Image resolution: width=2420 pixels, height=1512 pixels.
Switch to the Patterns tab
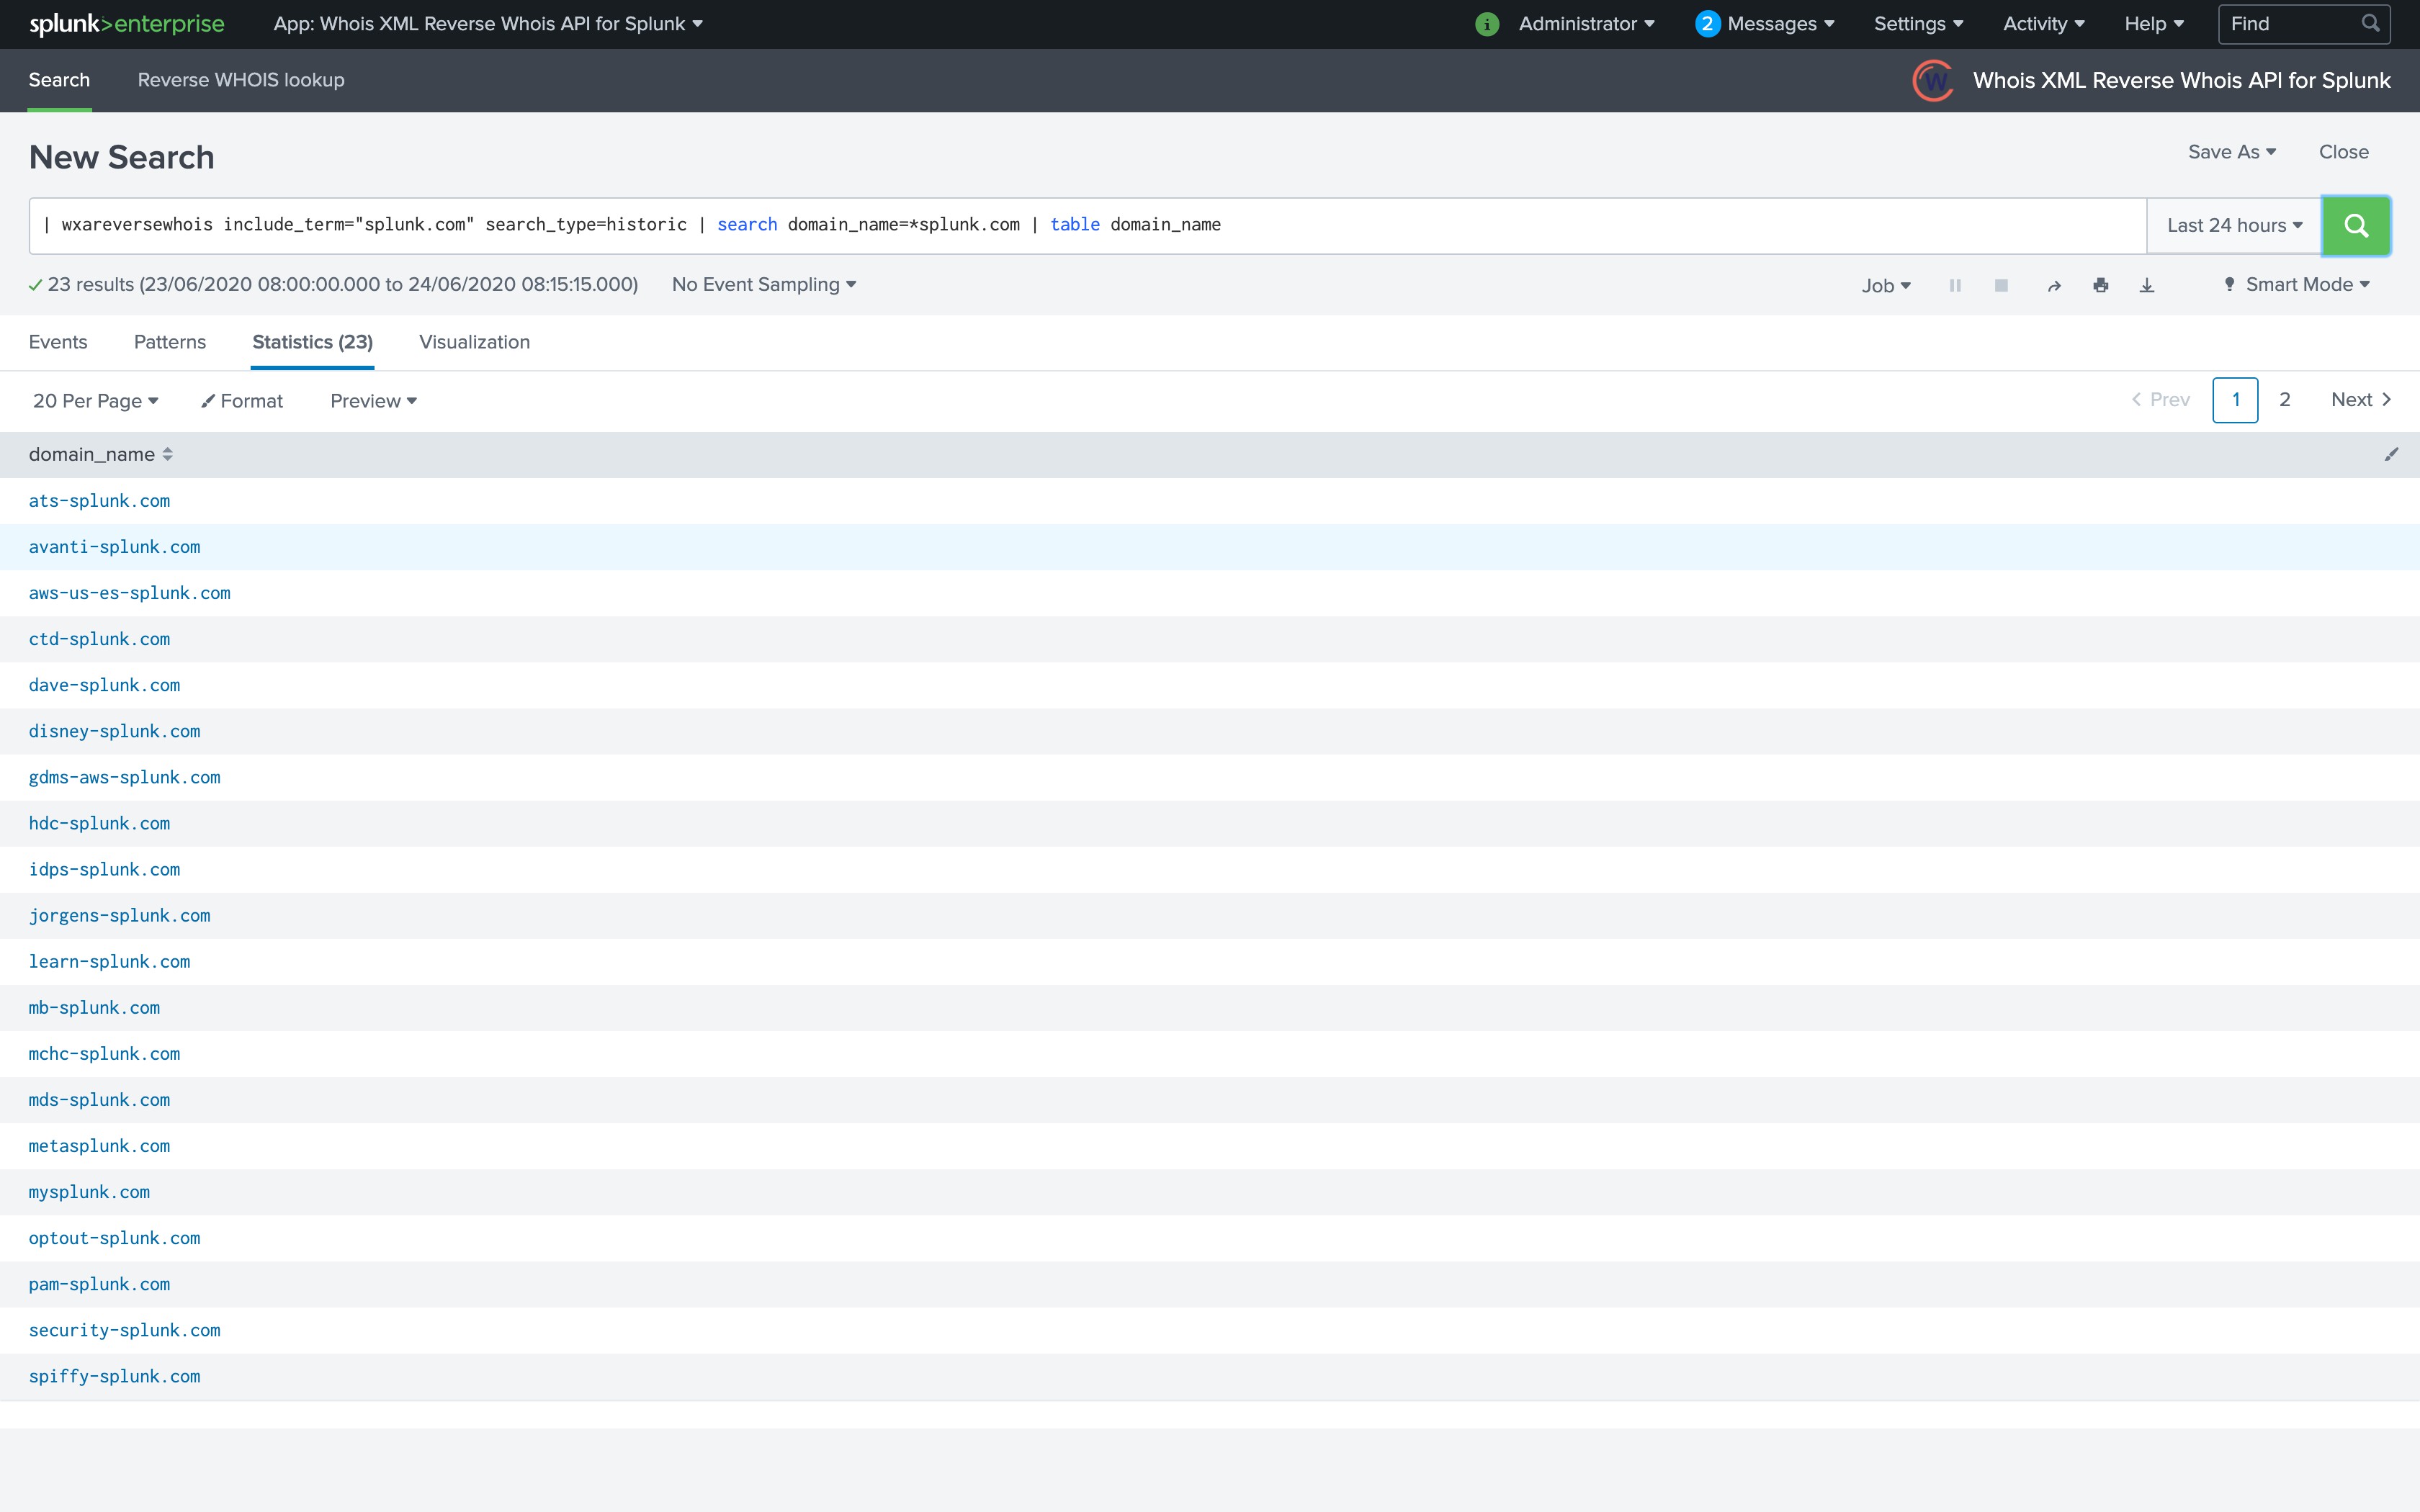click(x=170, y=342)
